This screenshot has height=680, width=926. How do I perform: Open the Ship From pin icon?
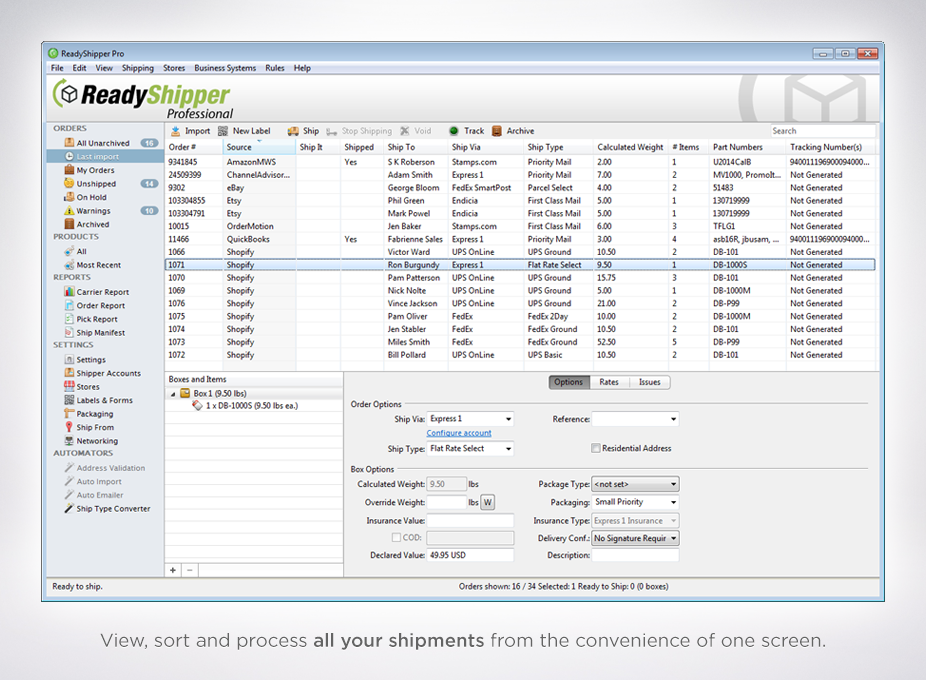pyautogui.click(x=69, y=427)
